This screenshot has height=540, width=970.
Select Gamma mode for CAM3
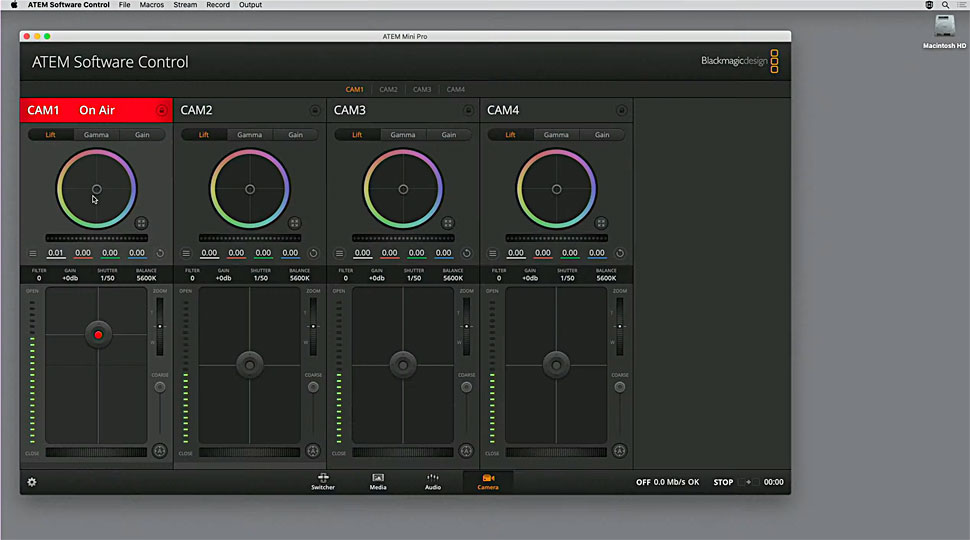click(403, 135)
